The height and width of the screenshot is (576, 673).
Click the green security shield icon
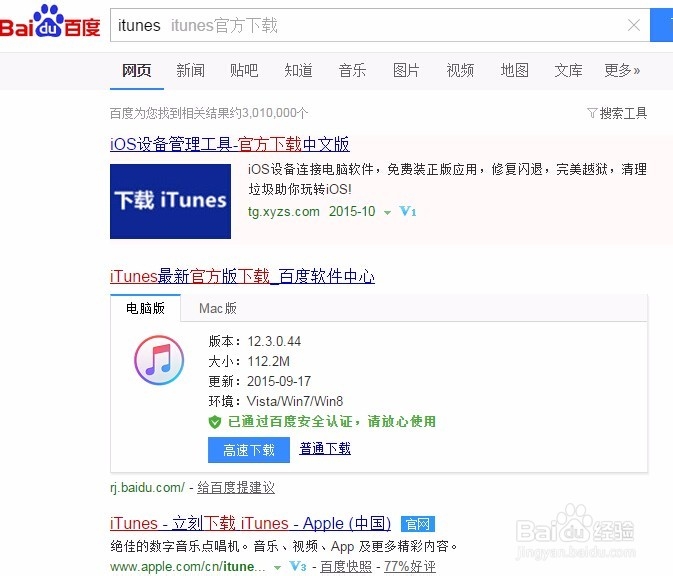pos(215,422)
